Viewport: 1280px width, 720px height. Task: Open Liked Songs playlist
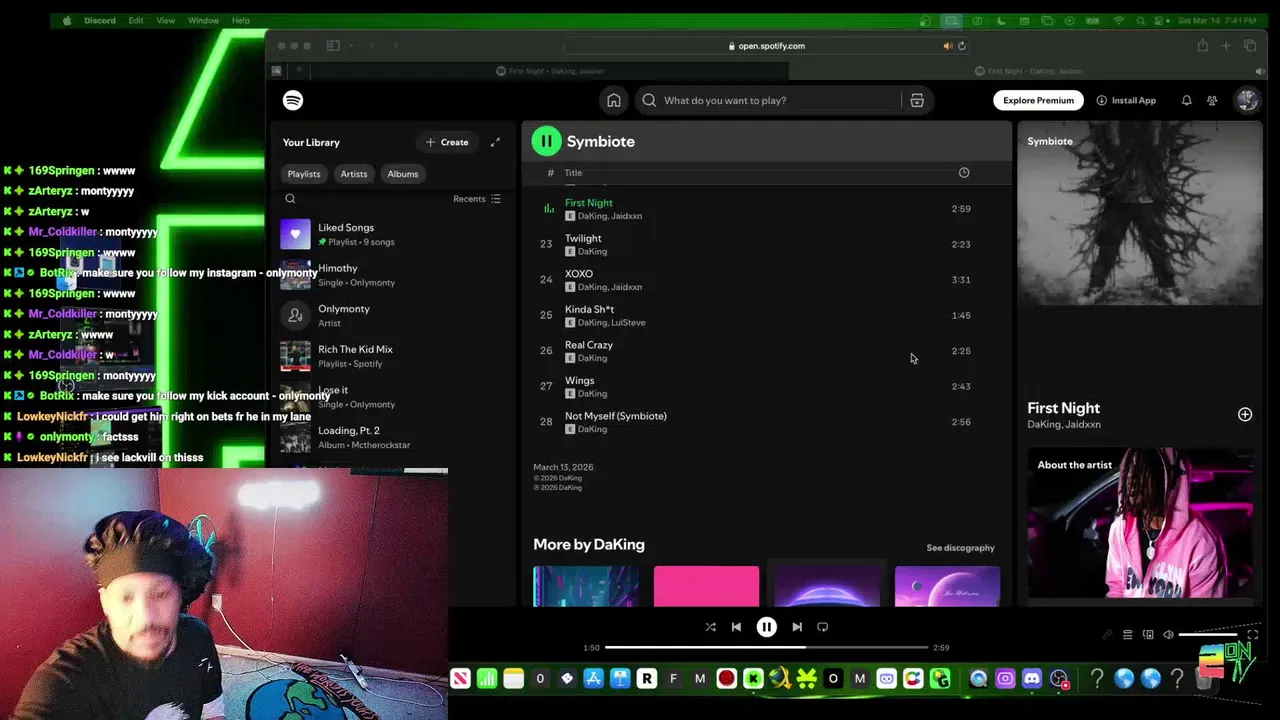pos(392,234)
